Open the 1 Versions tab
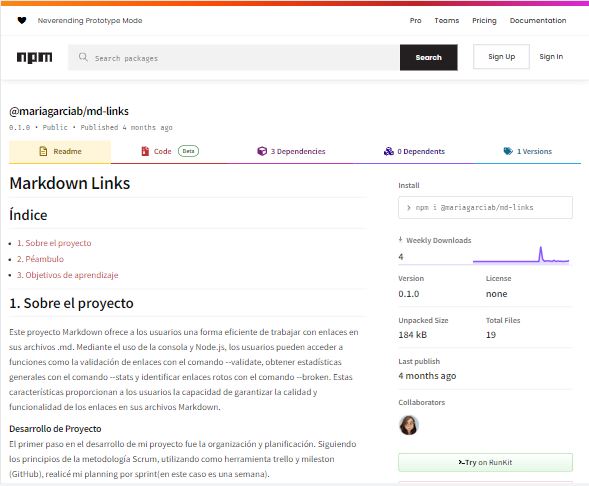Screen dimensions: 589x486 pos(528,151)
